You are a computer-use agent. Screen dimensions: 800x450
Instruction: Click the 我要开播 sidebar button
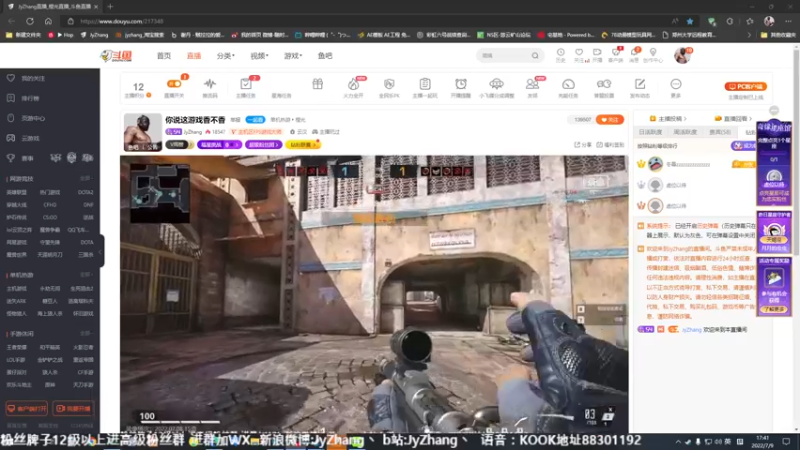pos(73,409)
